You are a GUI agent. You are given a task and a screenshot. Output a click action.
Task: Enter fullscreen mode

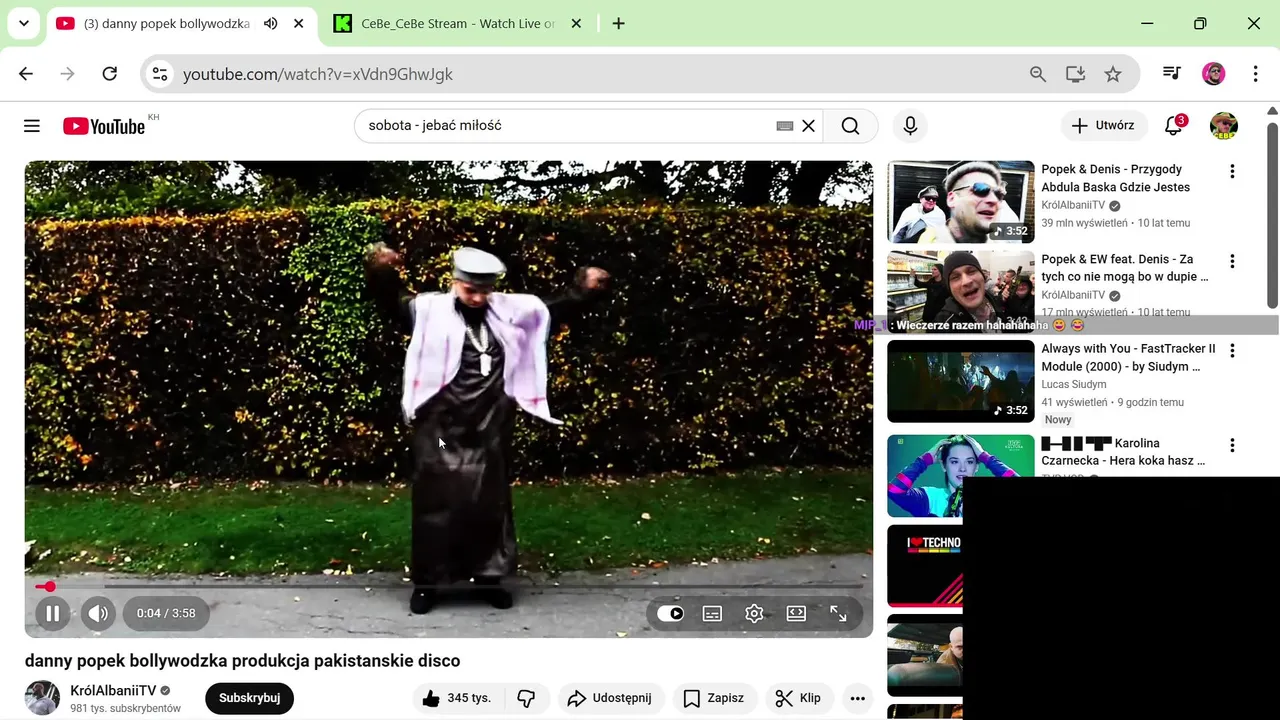838,614
